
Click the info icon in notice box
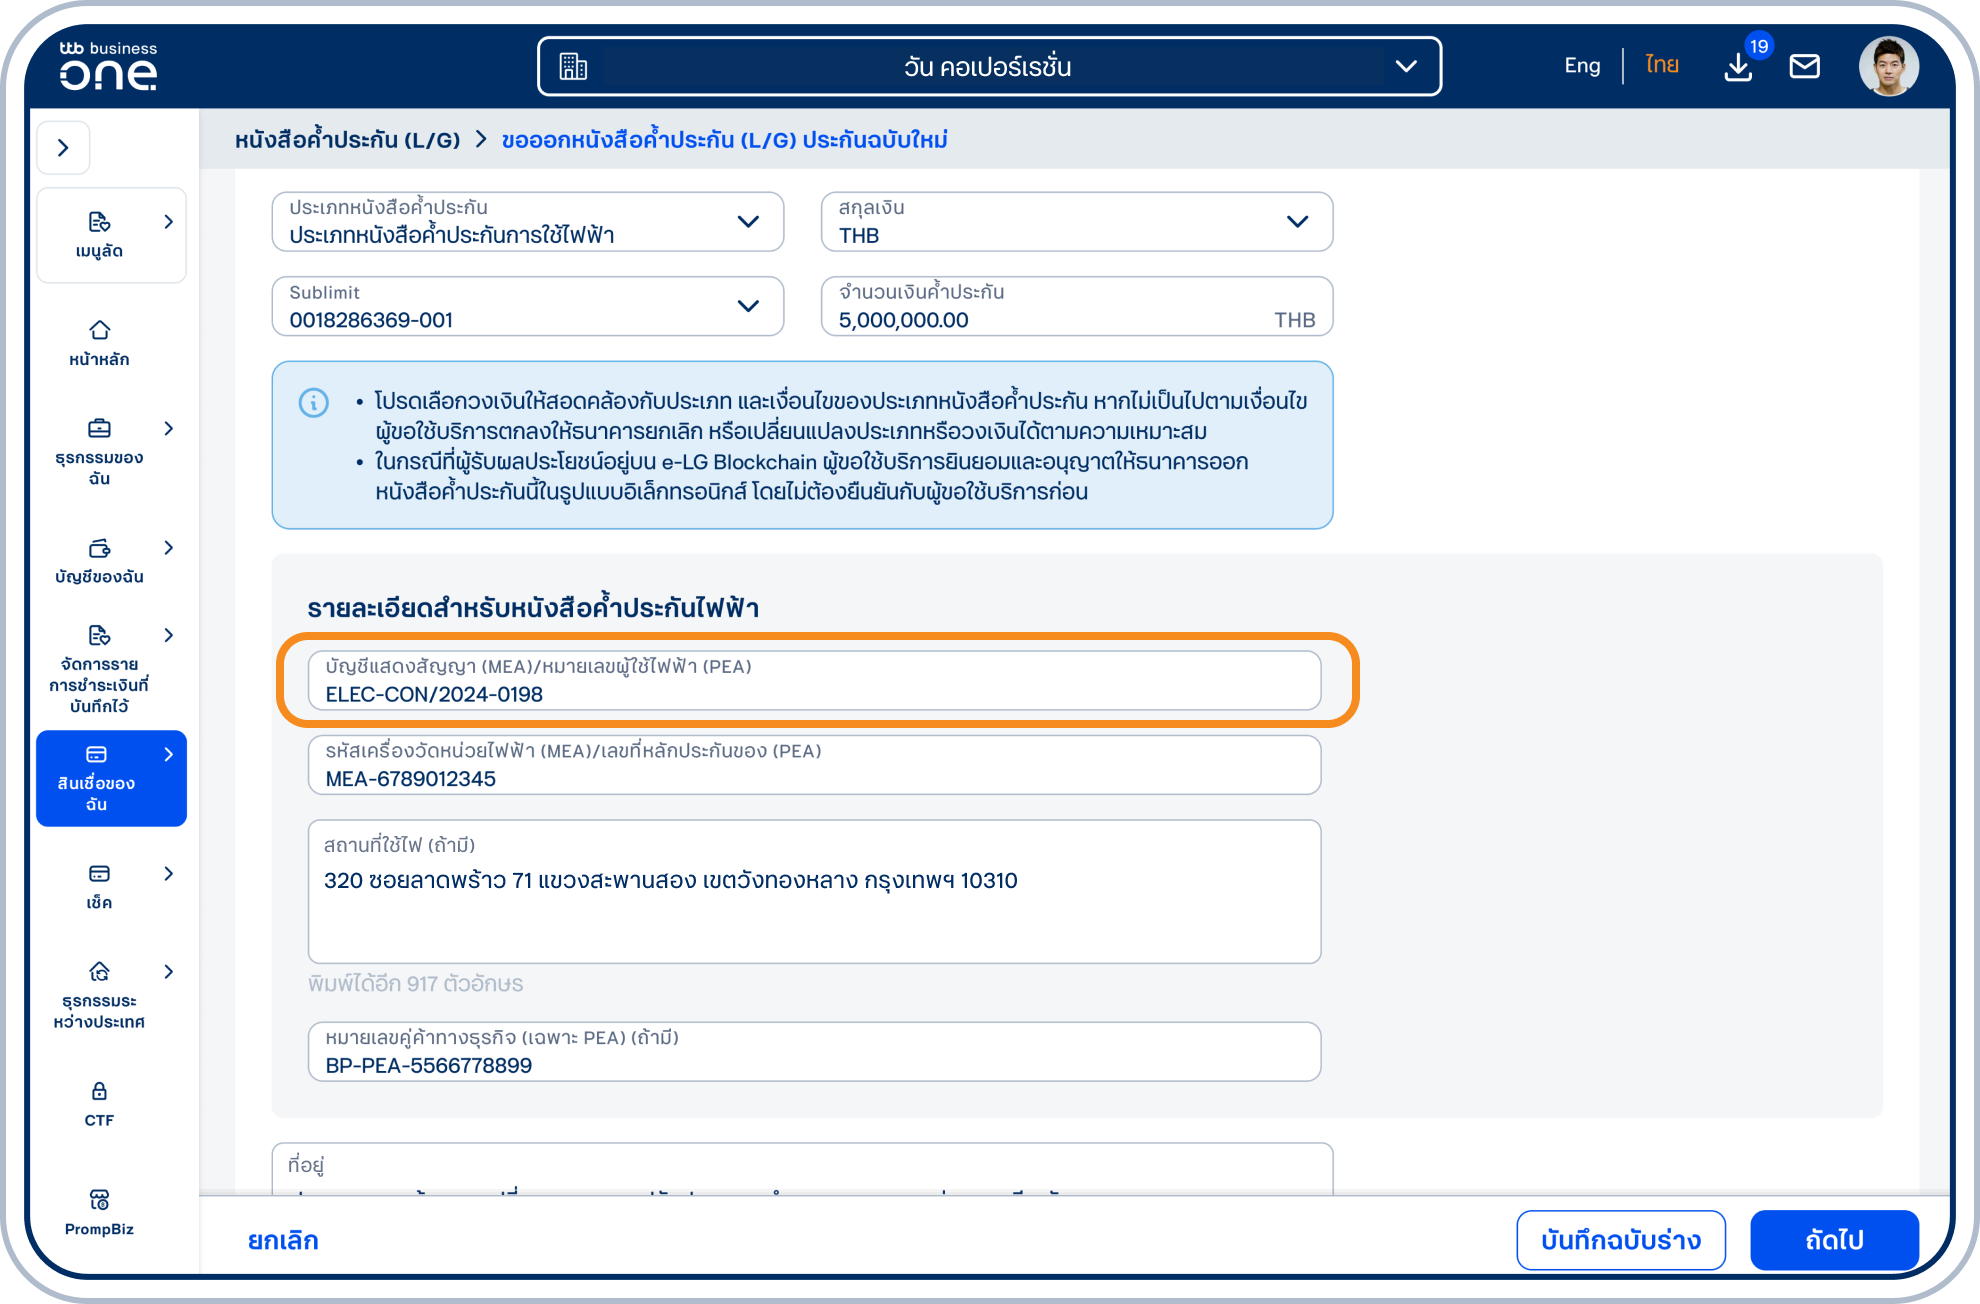[314, 403]
